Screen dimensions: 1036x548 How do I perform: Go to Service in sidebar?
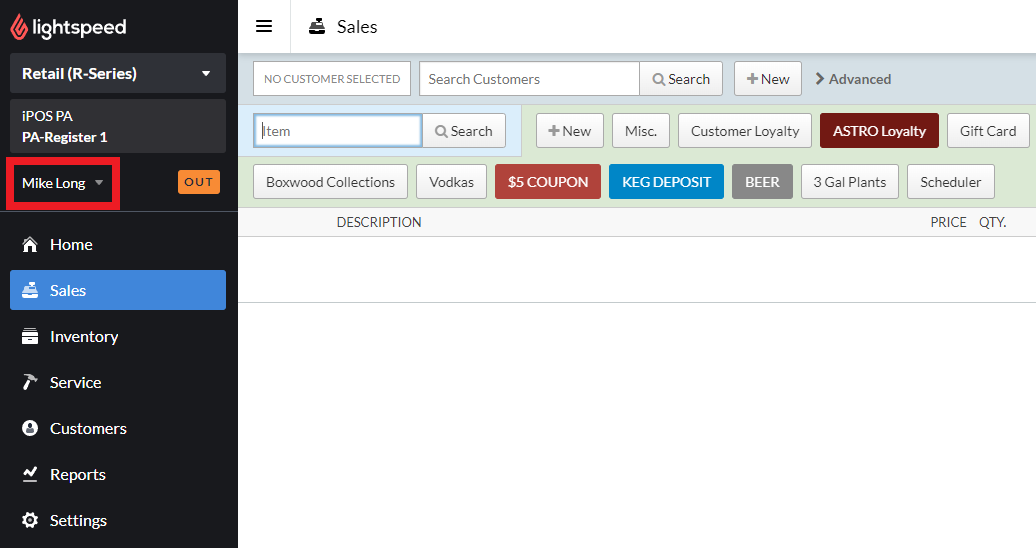pos(75,383)
